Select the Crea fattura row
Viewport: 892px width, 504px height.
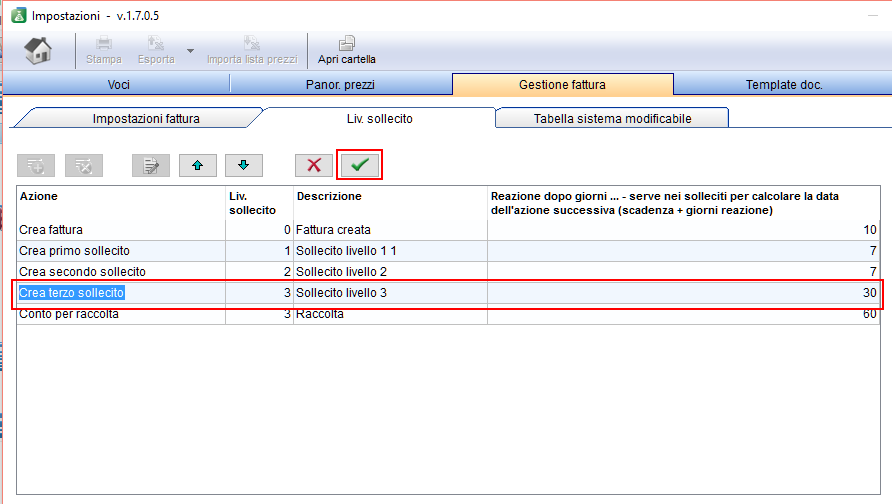(x=448, y=230)
